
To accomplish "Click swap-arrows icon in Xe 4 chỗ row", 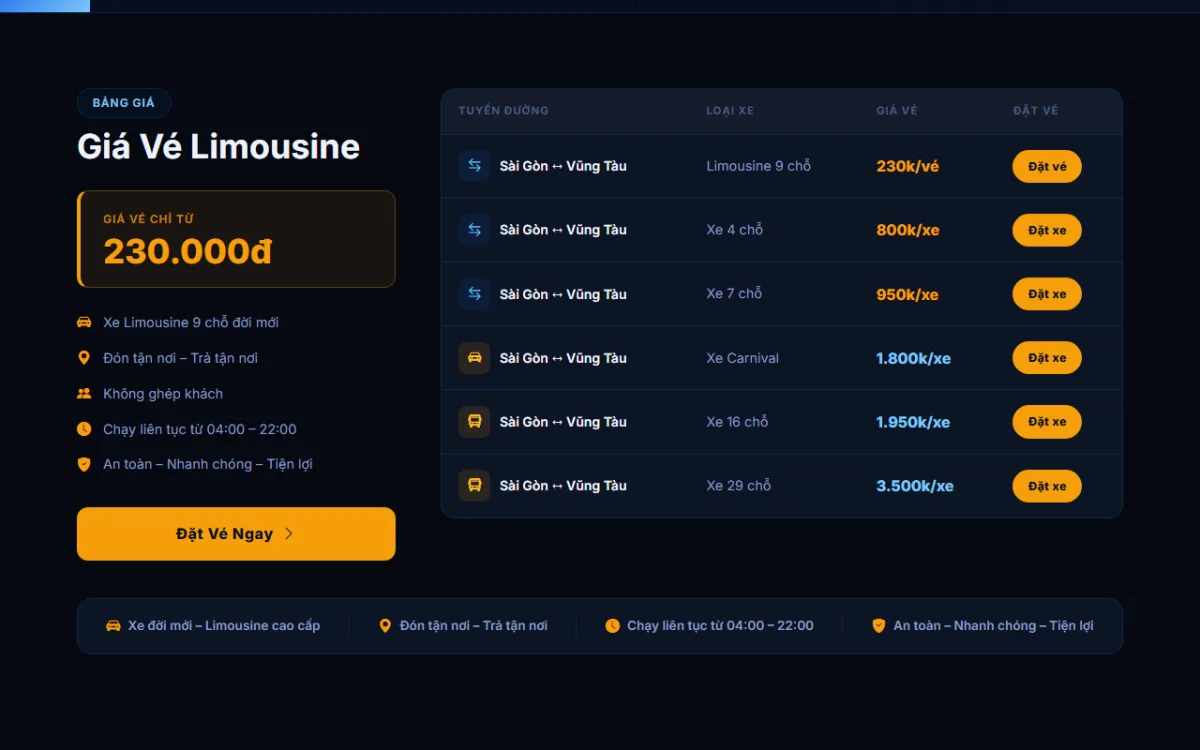I will pyautogui.click(x=474, y=230).
